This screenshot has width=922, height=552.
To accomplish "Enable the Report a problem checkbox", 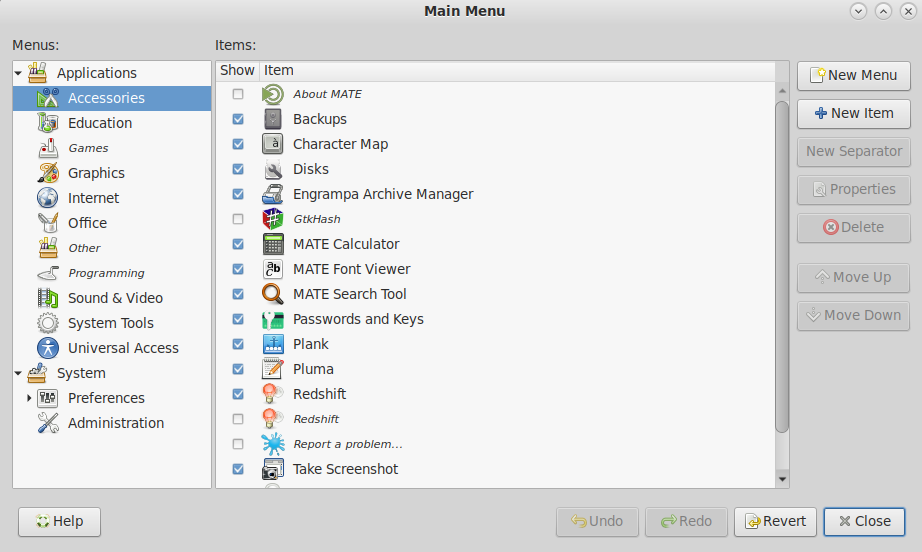I will click(x=238, y=444).
